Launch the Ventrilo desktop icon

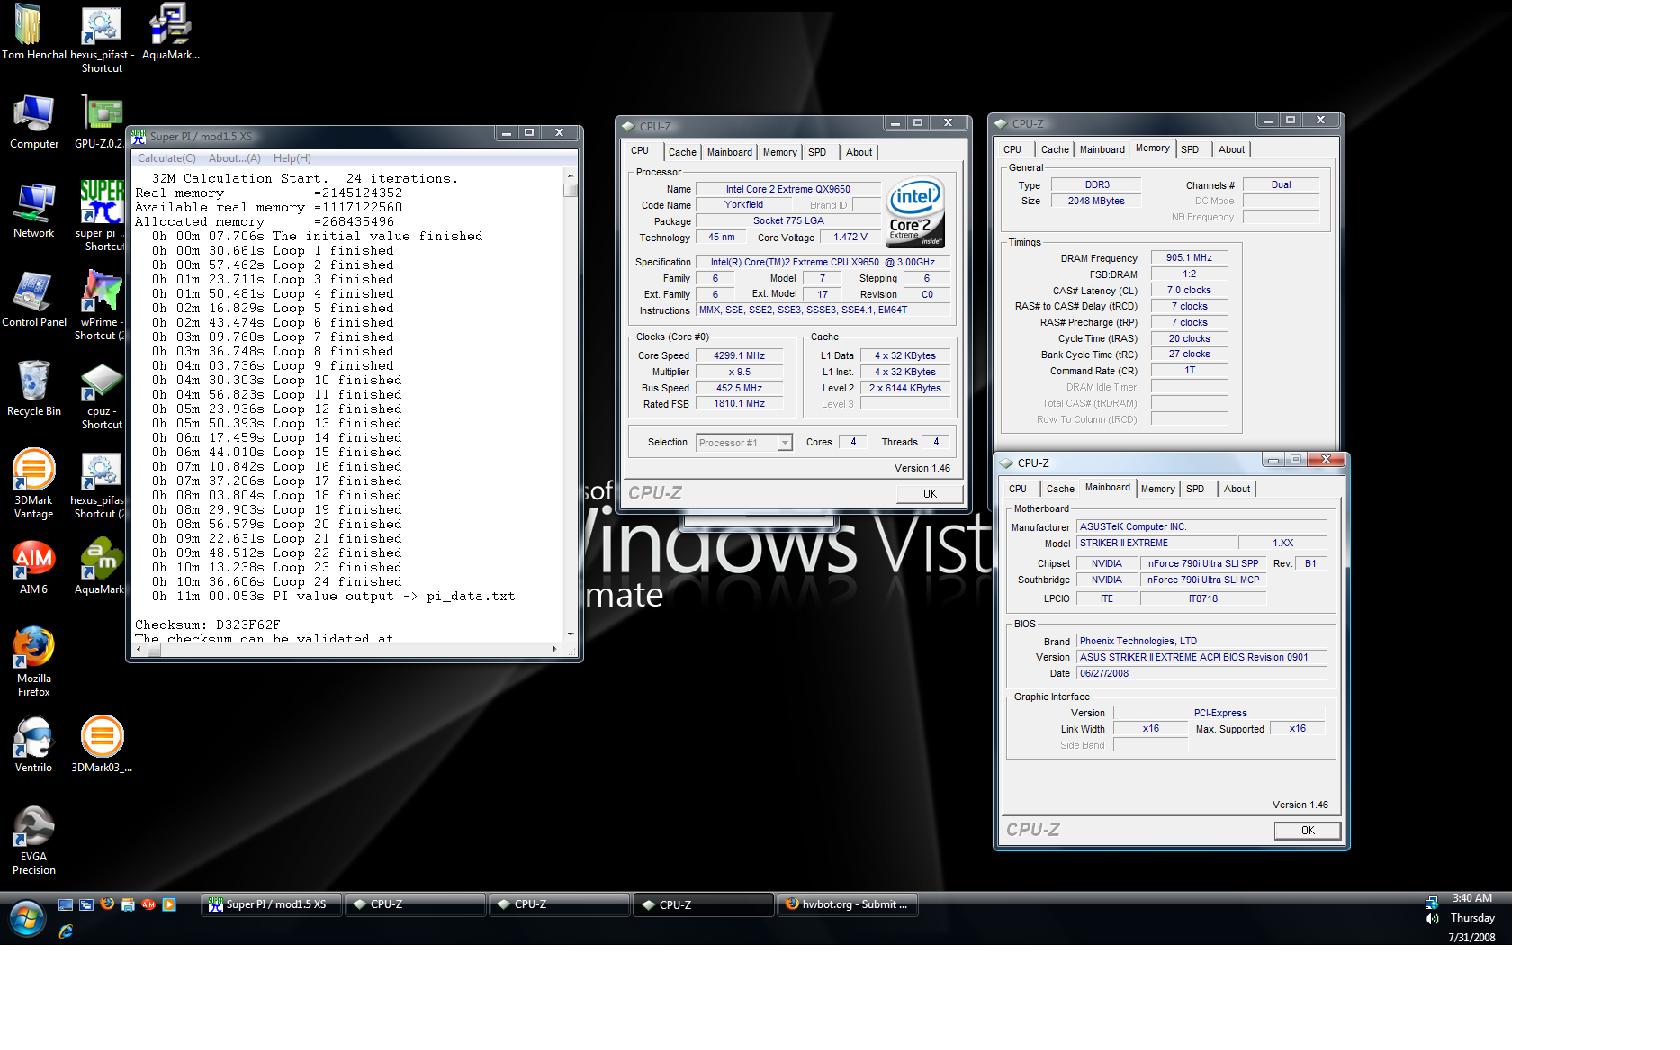pos(33,745)
